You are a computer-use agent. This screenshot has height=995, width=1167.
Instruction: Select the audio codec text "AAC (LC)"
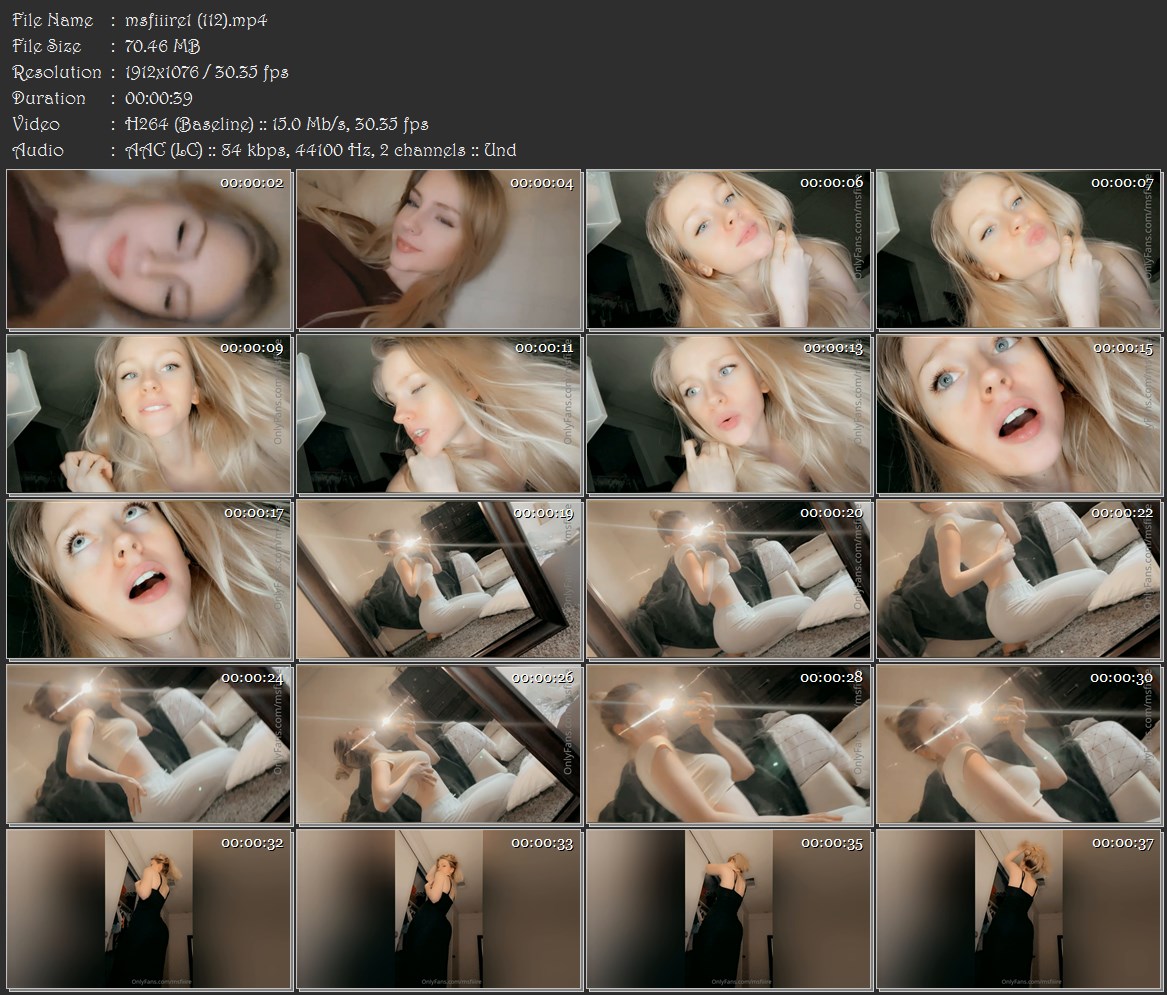tap(164, 150)
